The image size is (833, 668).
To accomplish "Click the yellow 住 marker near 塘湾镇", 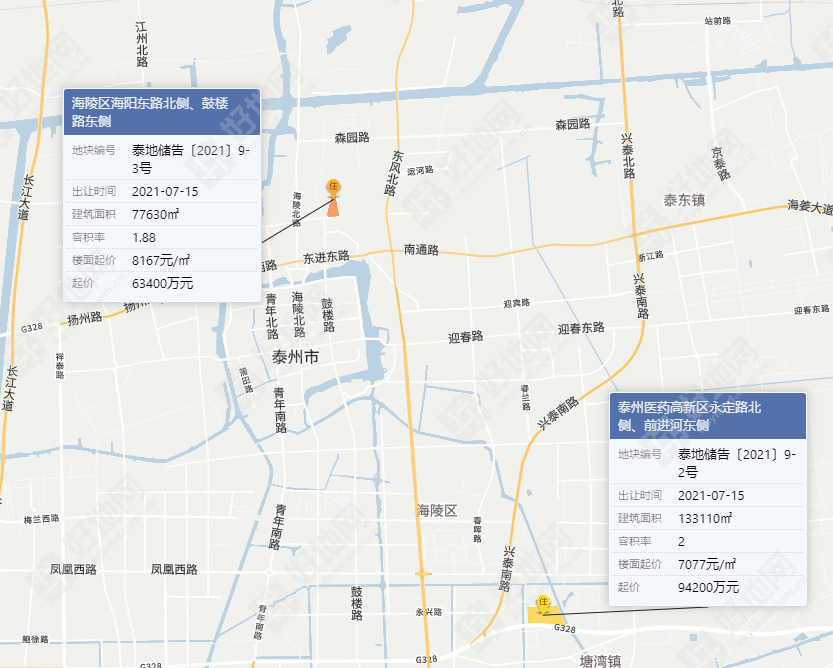I will pyautogui.click(x=543, y=601).
